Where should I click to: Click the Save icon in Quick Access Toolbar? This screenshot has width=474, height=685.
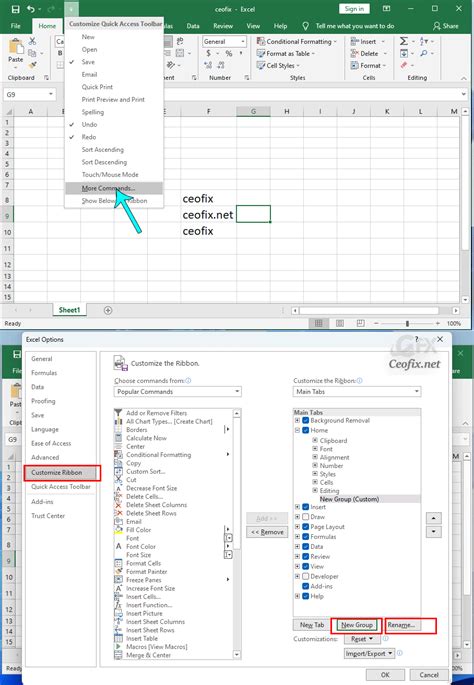(x=15, y=9)
